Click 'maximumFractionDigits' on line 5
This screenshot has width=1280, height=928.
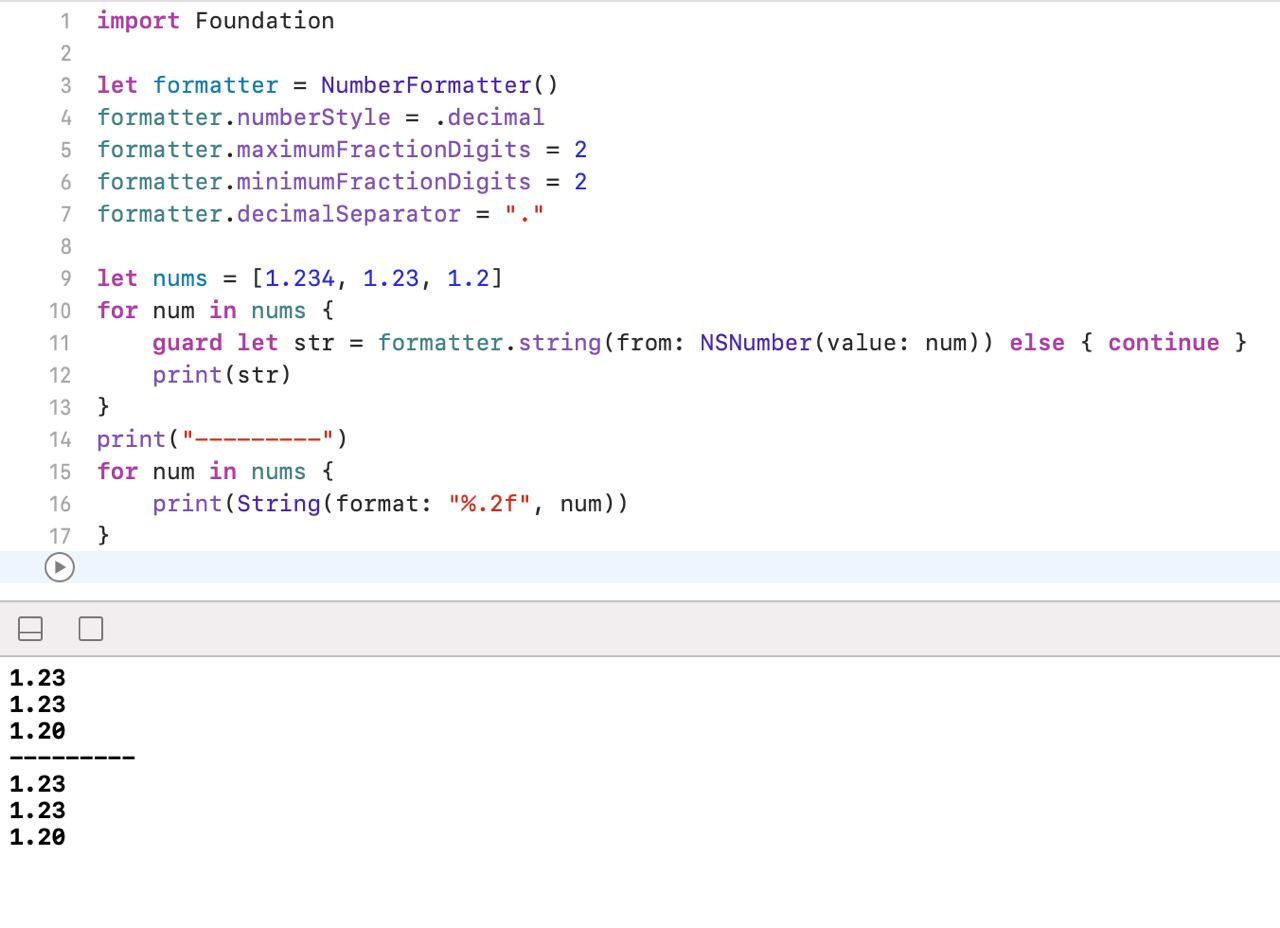[x=384, y=149]
